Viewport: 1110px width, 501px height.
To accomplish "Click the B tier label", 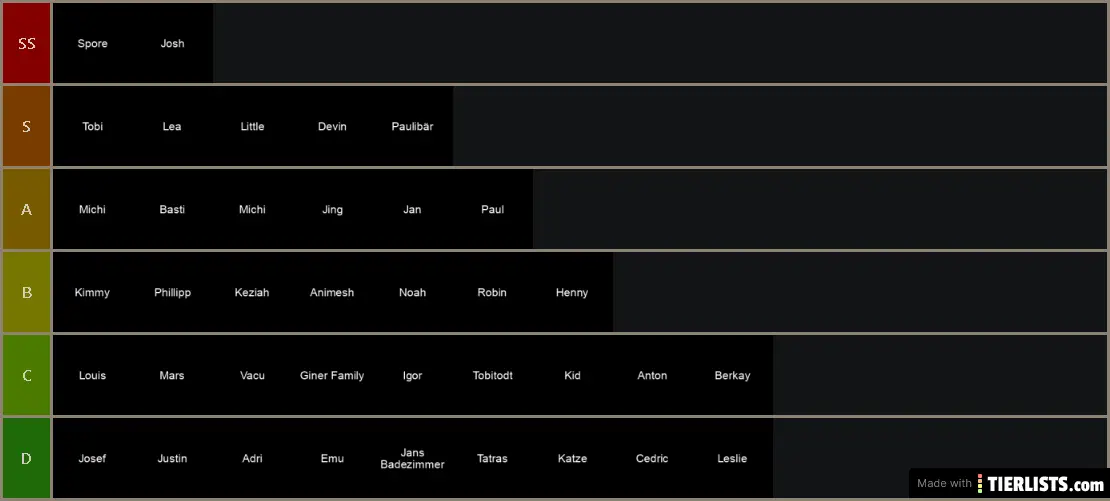I will 26,292.
